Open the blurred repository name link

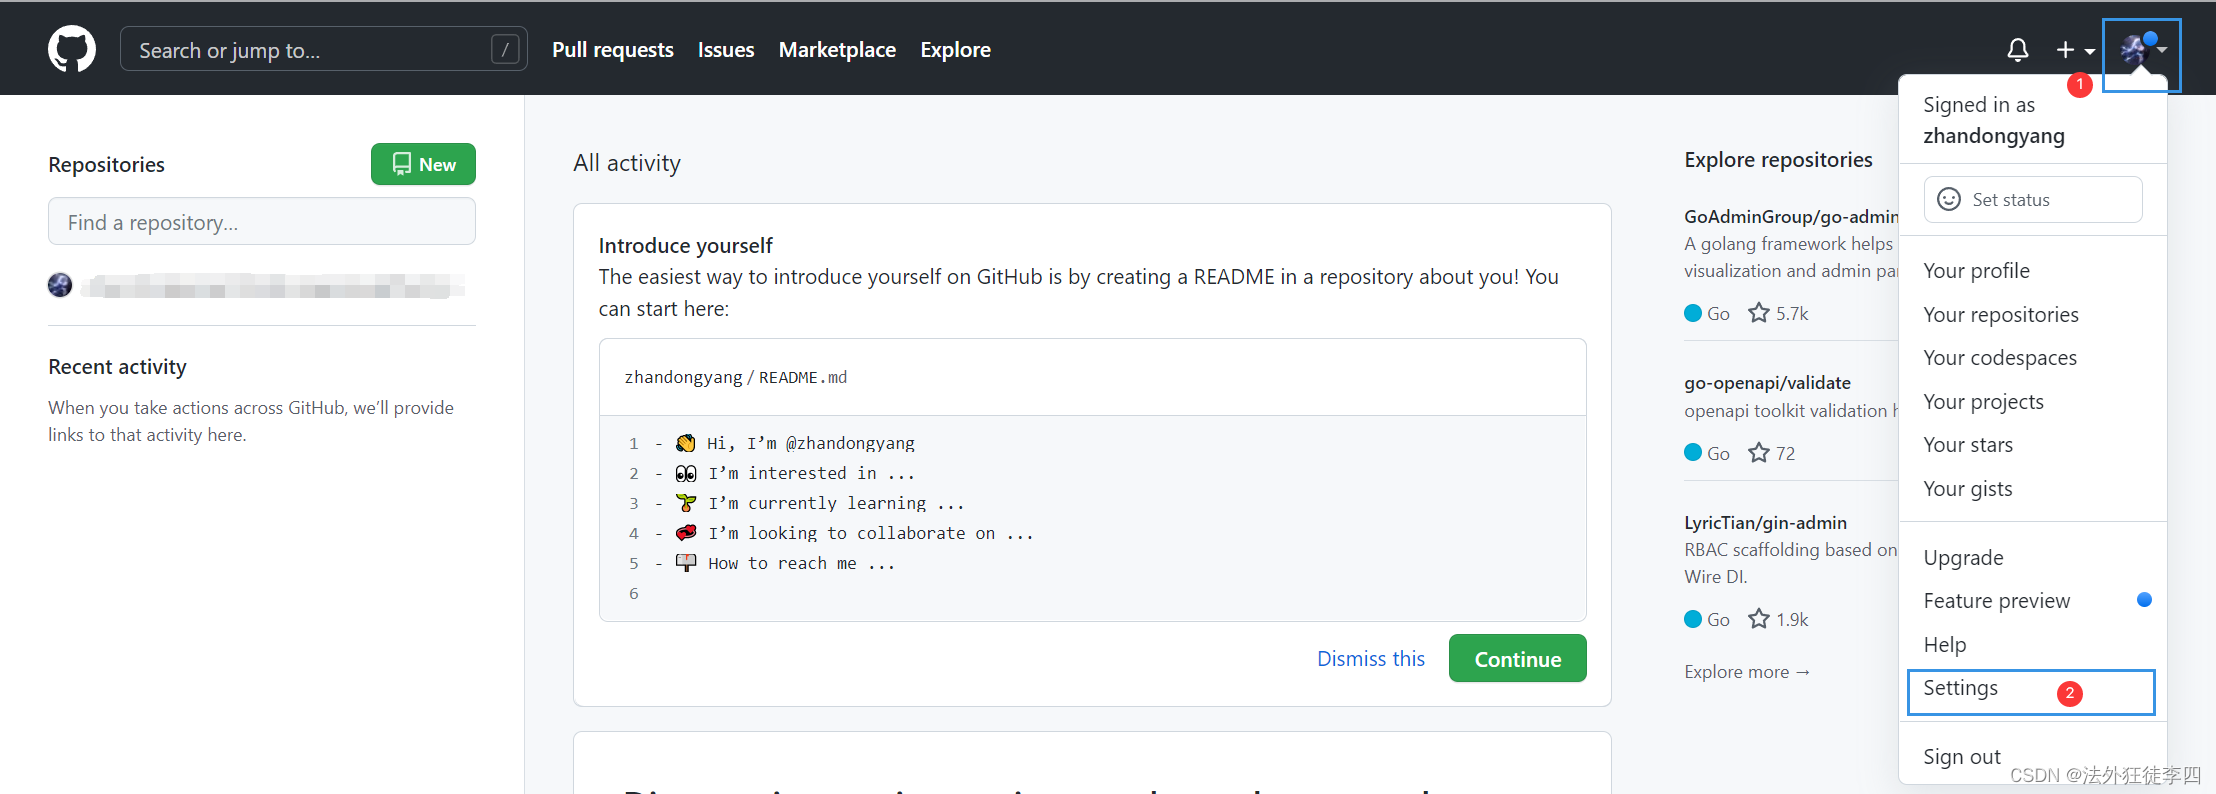tap(273, 286)
